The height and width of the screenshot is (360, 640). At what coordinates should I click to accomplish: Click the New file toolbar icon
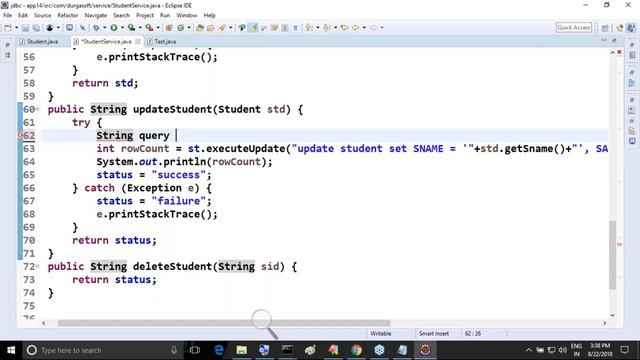pyautogui.click(x=8, y=28)
